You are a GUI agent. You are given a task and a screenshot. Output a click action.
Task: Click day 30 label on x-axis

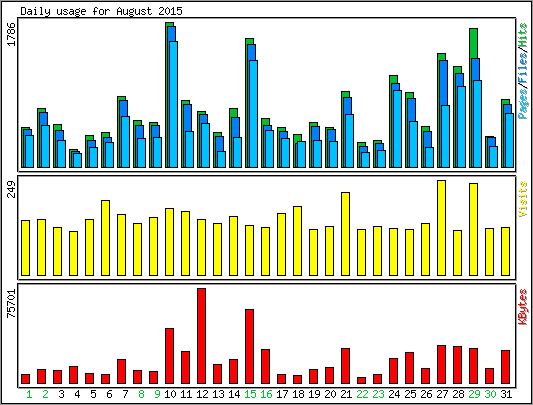[x=490, y=394]
